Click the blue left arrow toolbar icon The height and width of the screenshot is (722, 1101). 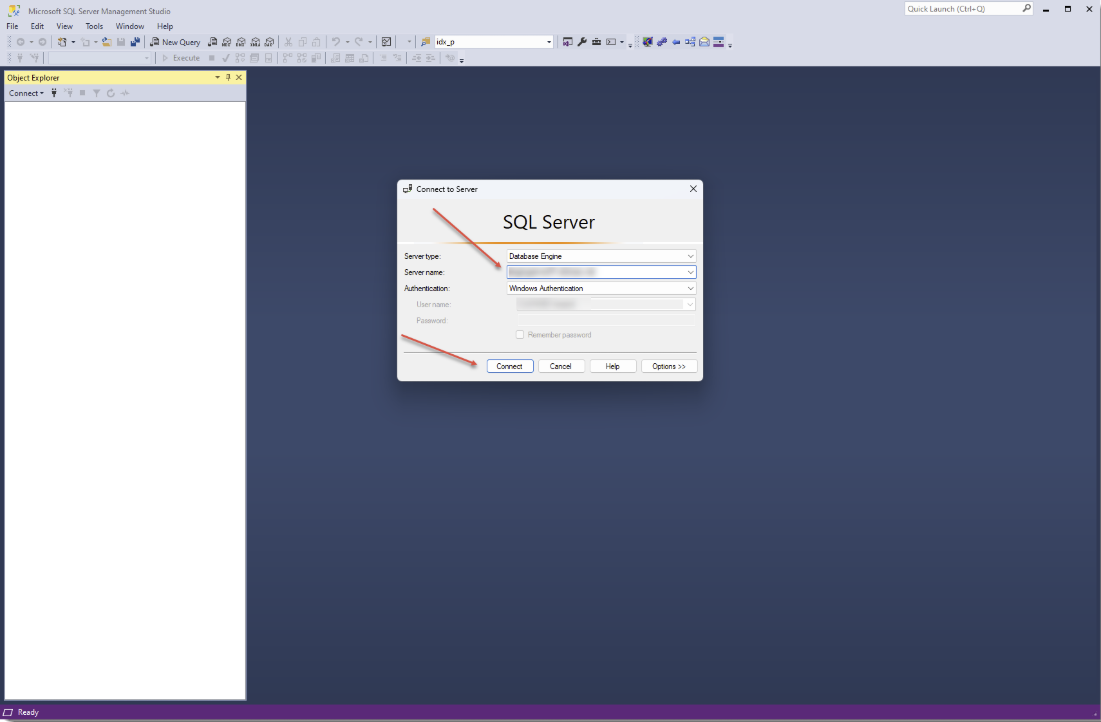click(676, 42)
